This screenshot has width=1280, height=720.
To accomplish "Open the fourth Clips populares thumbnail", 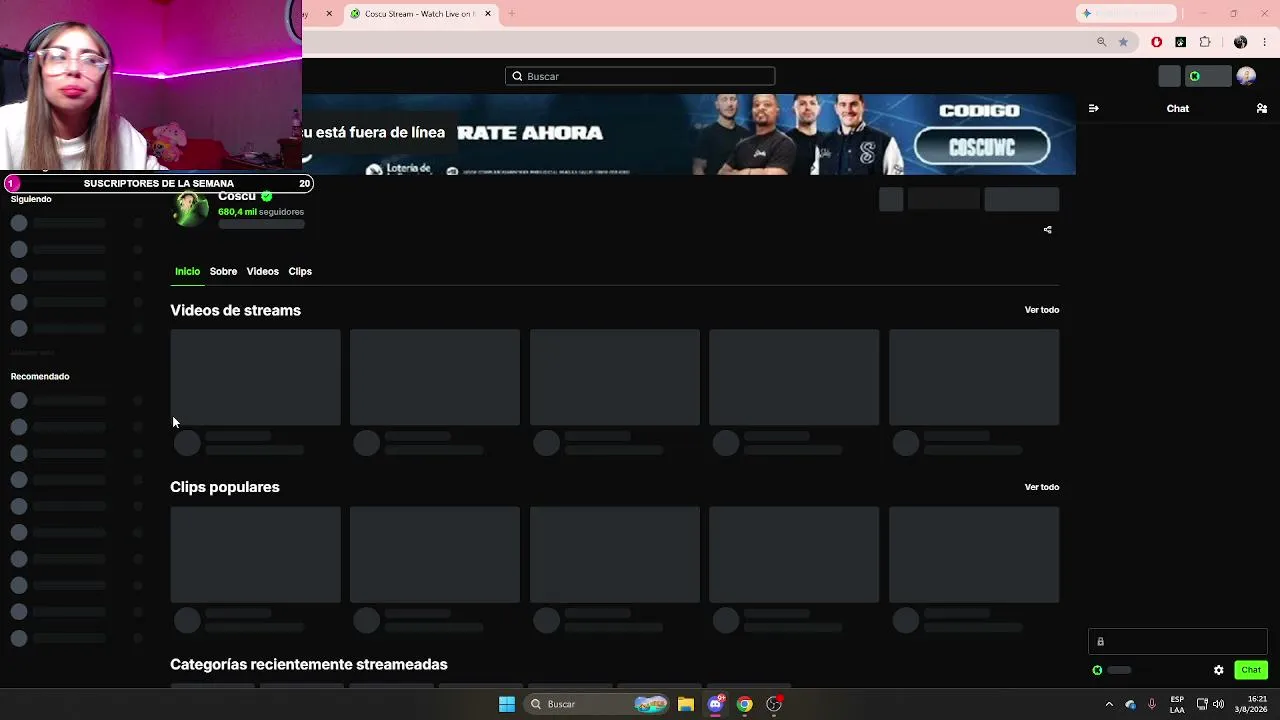I will [794, 555].
